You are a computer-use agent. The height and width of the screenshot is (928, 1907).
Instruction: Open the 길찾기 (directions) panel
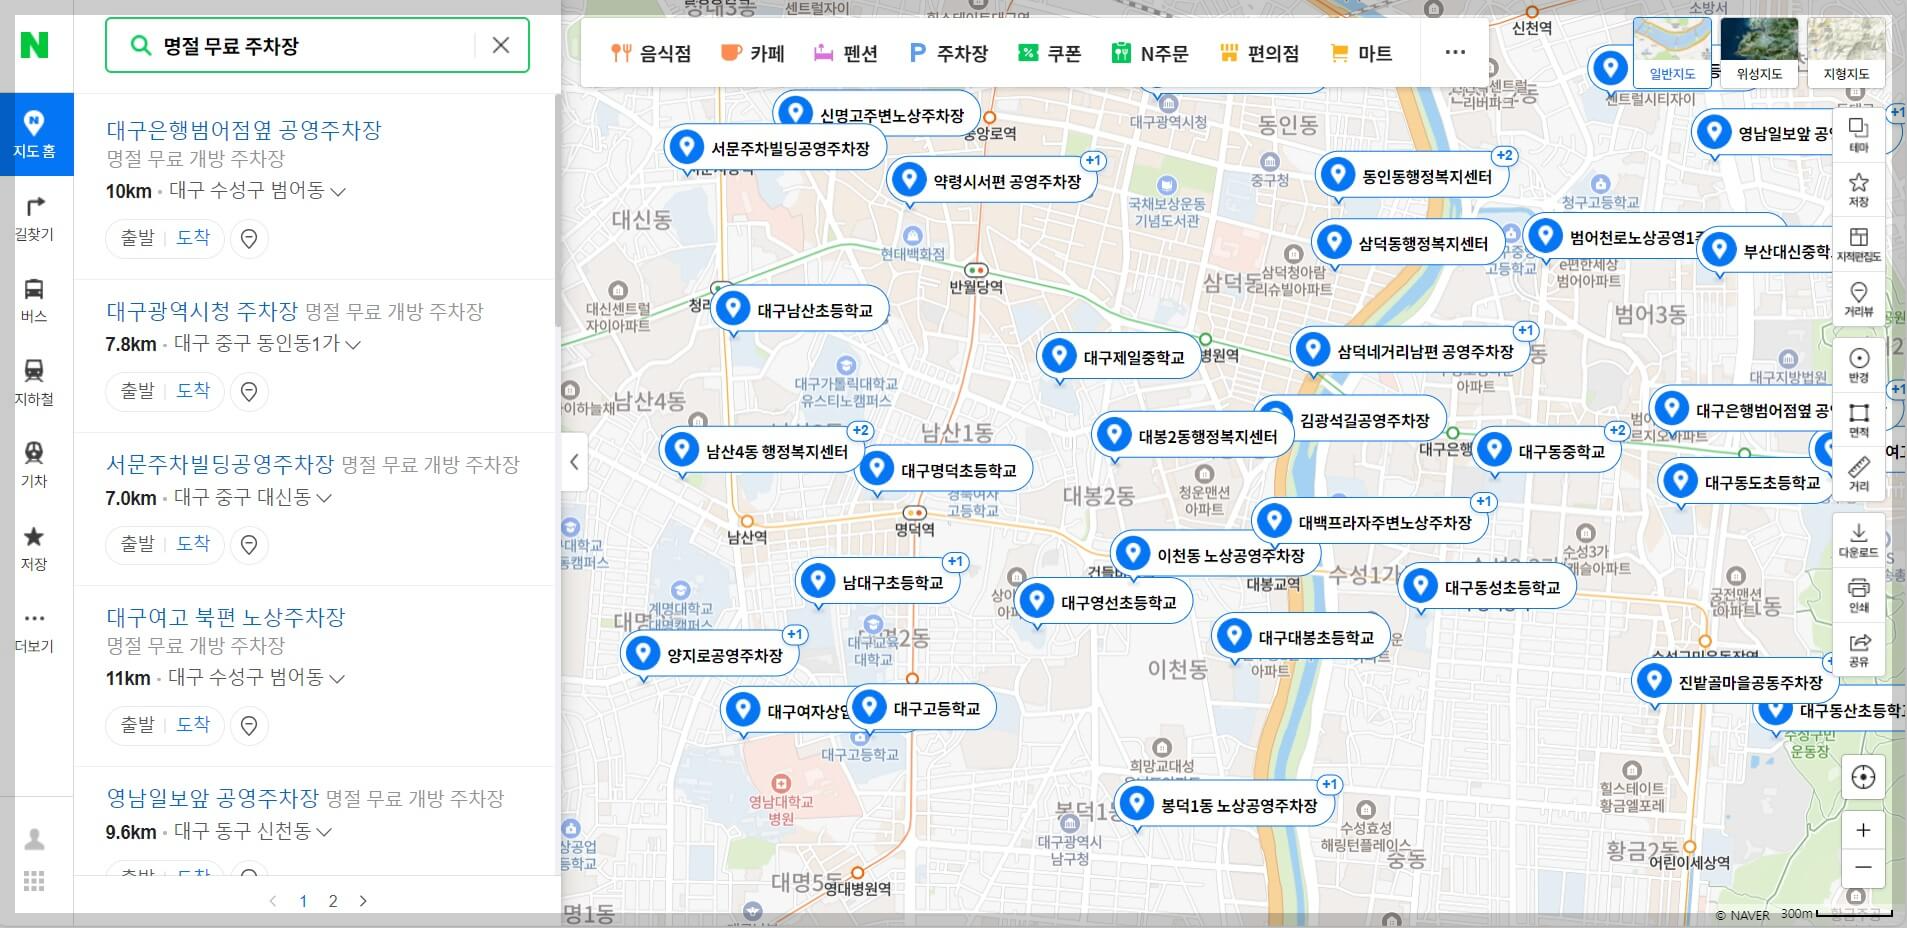35,218
